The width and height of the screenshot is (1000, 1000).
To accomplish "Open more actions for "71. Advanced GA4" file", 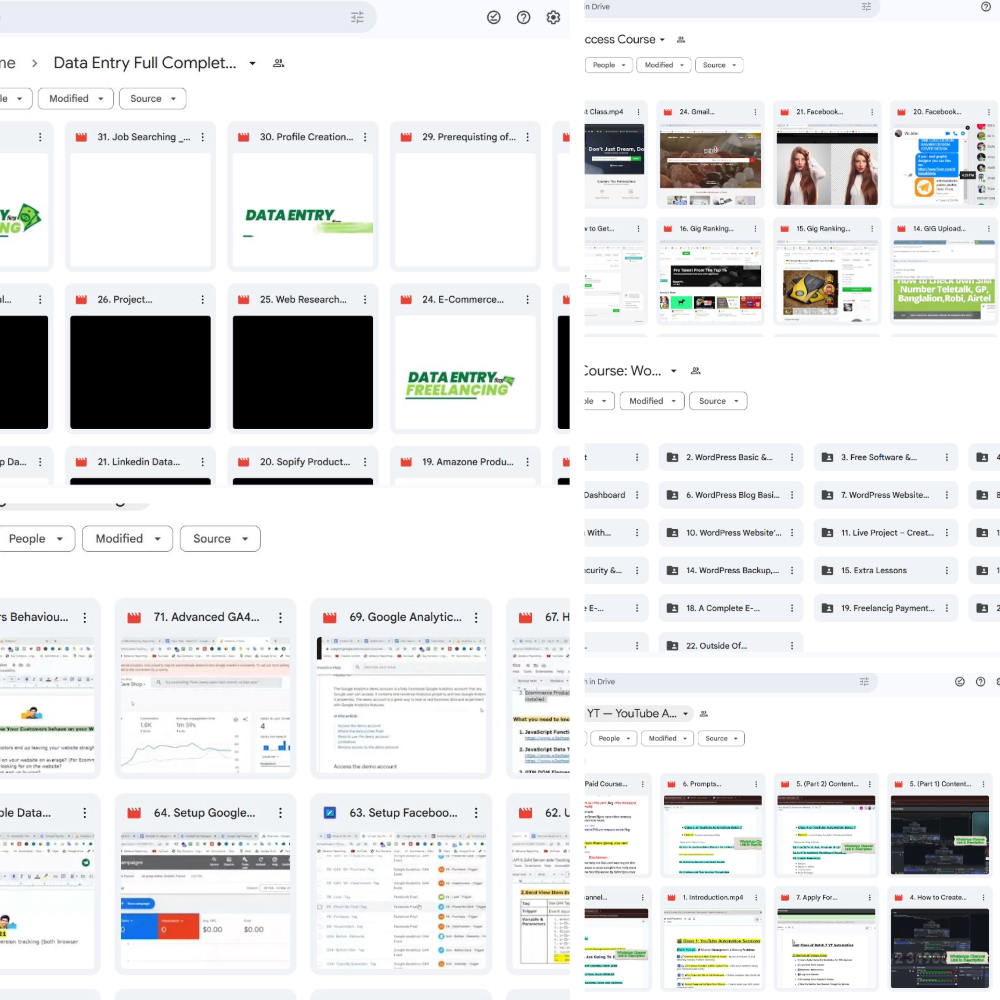I will (281, 617).
